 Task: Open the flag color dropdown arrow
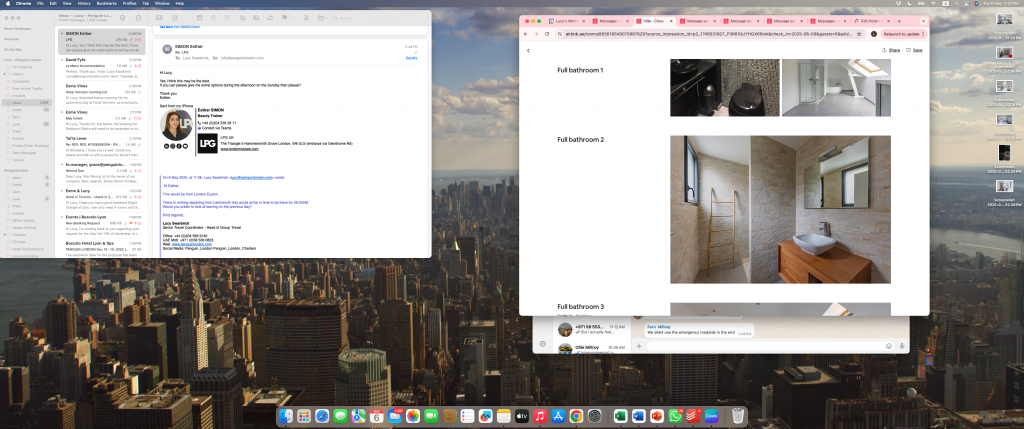pyautogui.click(x=291, y=18)
